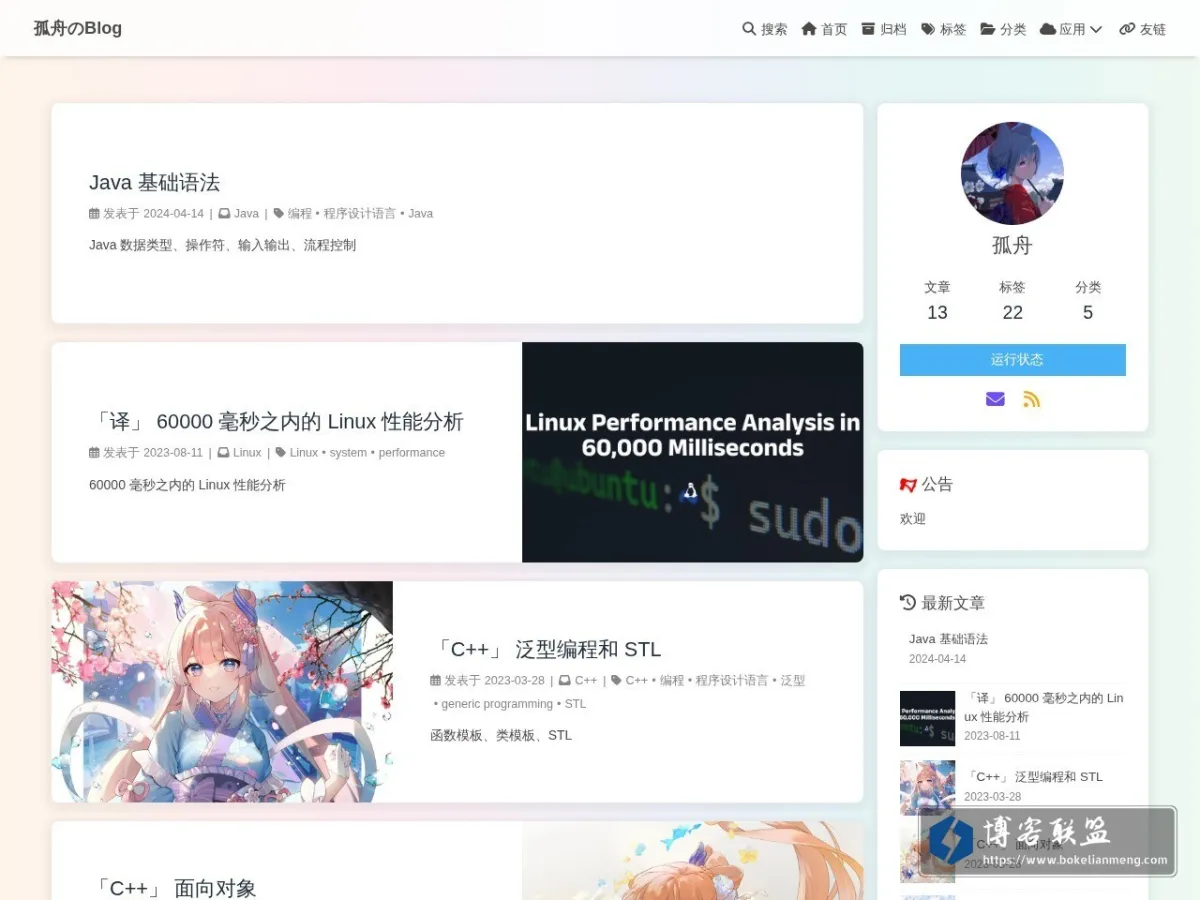Click STL post thumbnail in 最新文章 list

(x=927, y=788)
